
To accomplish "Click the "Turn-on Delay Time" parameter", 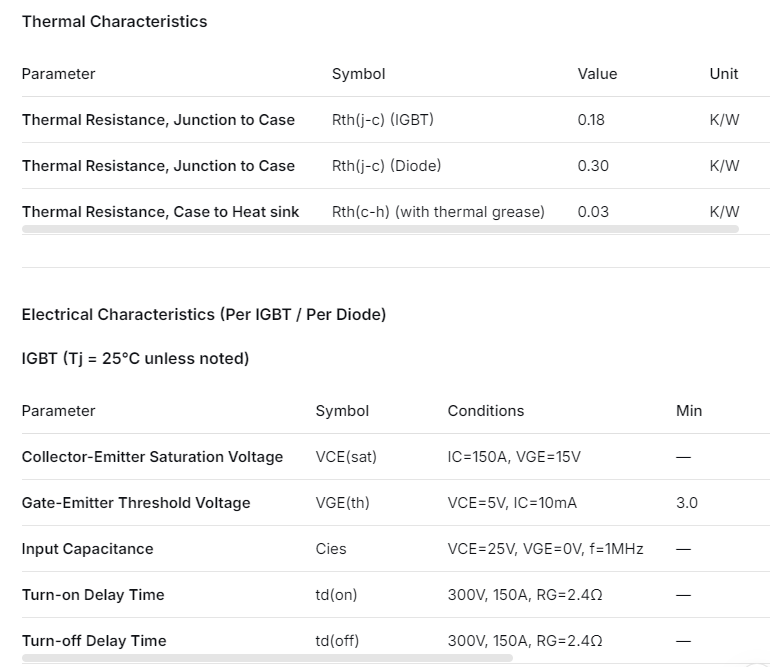I will point(93,595).
